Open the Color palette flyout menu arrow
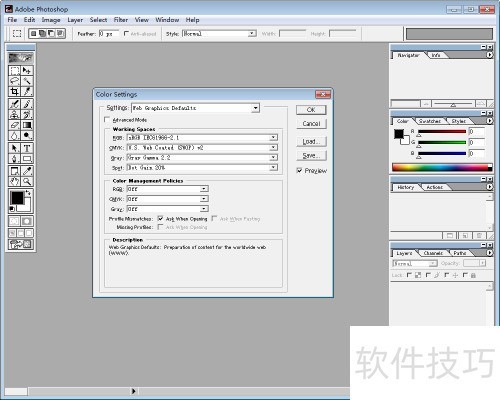Screen dimensions: 500x400 point(489,121)
